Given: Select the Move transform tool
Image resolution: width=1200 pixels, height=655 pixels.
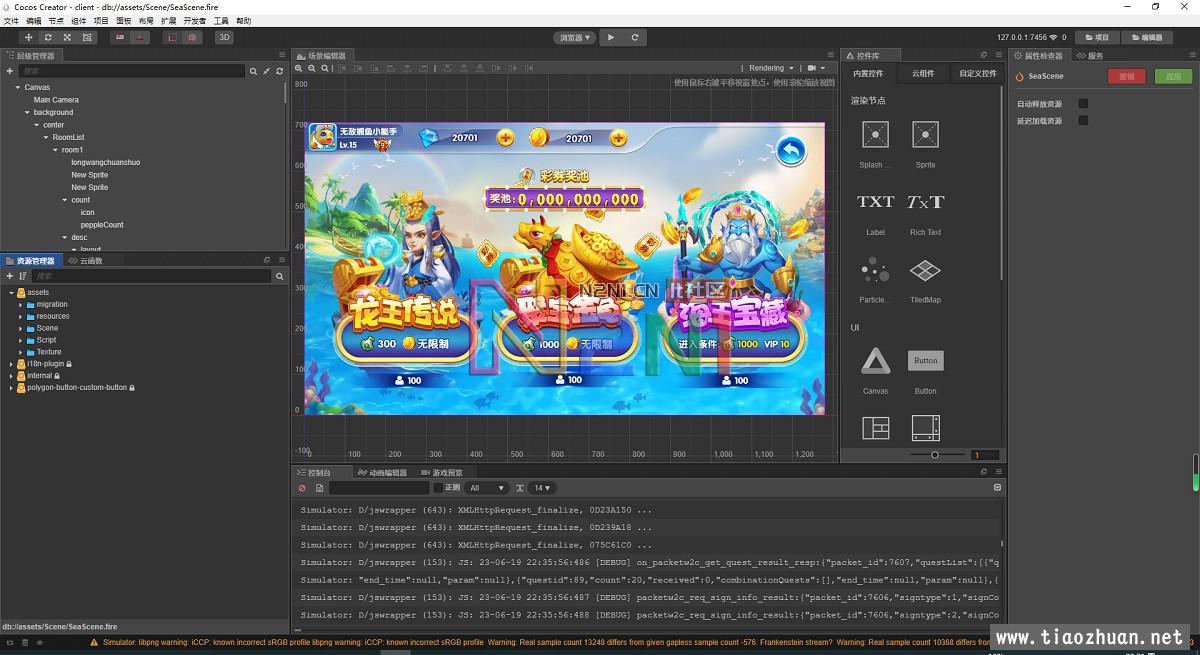Looking at the screenshot, I should [x=29, y=37].
